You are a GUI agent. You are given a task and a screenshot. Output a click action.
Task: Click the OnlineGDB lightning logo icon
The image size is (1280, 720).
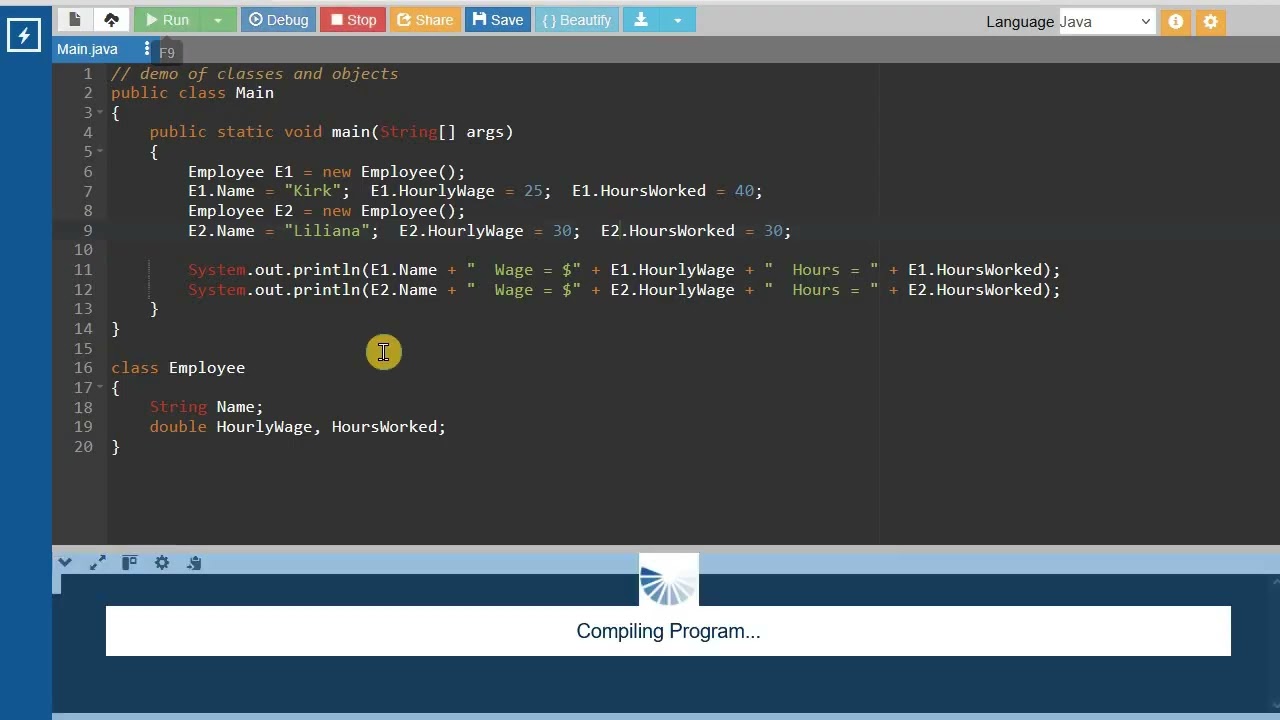[24, 36]
